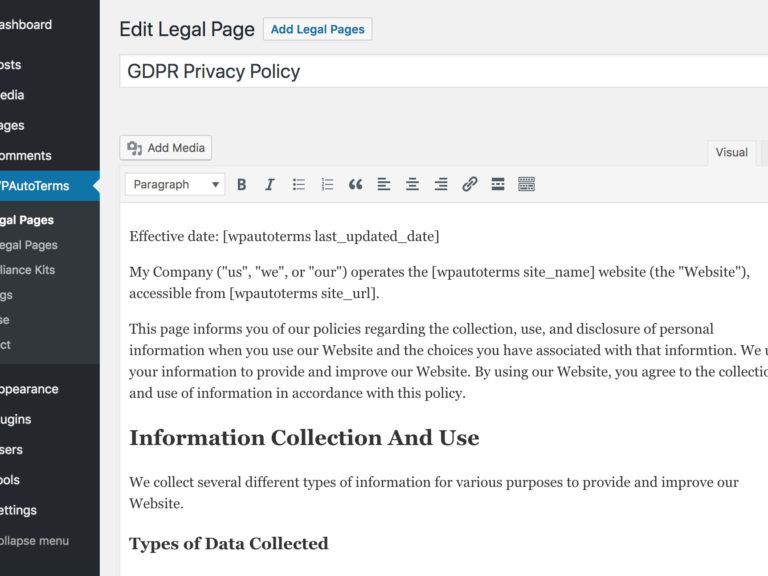The width and height of the screenshot is (768, 576).
Task: Insert a bulleted list
Action: click(x=298, y=185)
